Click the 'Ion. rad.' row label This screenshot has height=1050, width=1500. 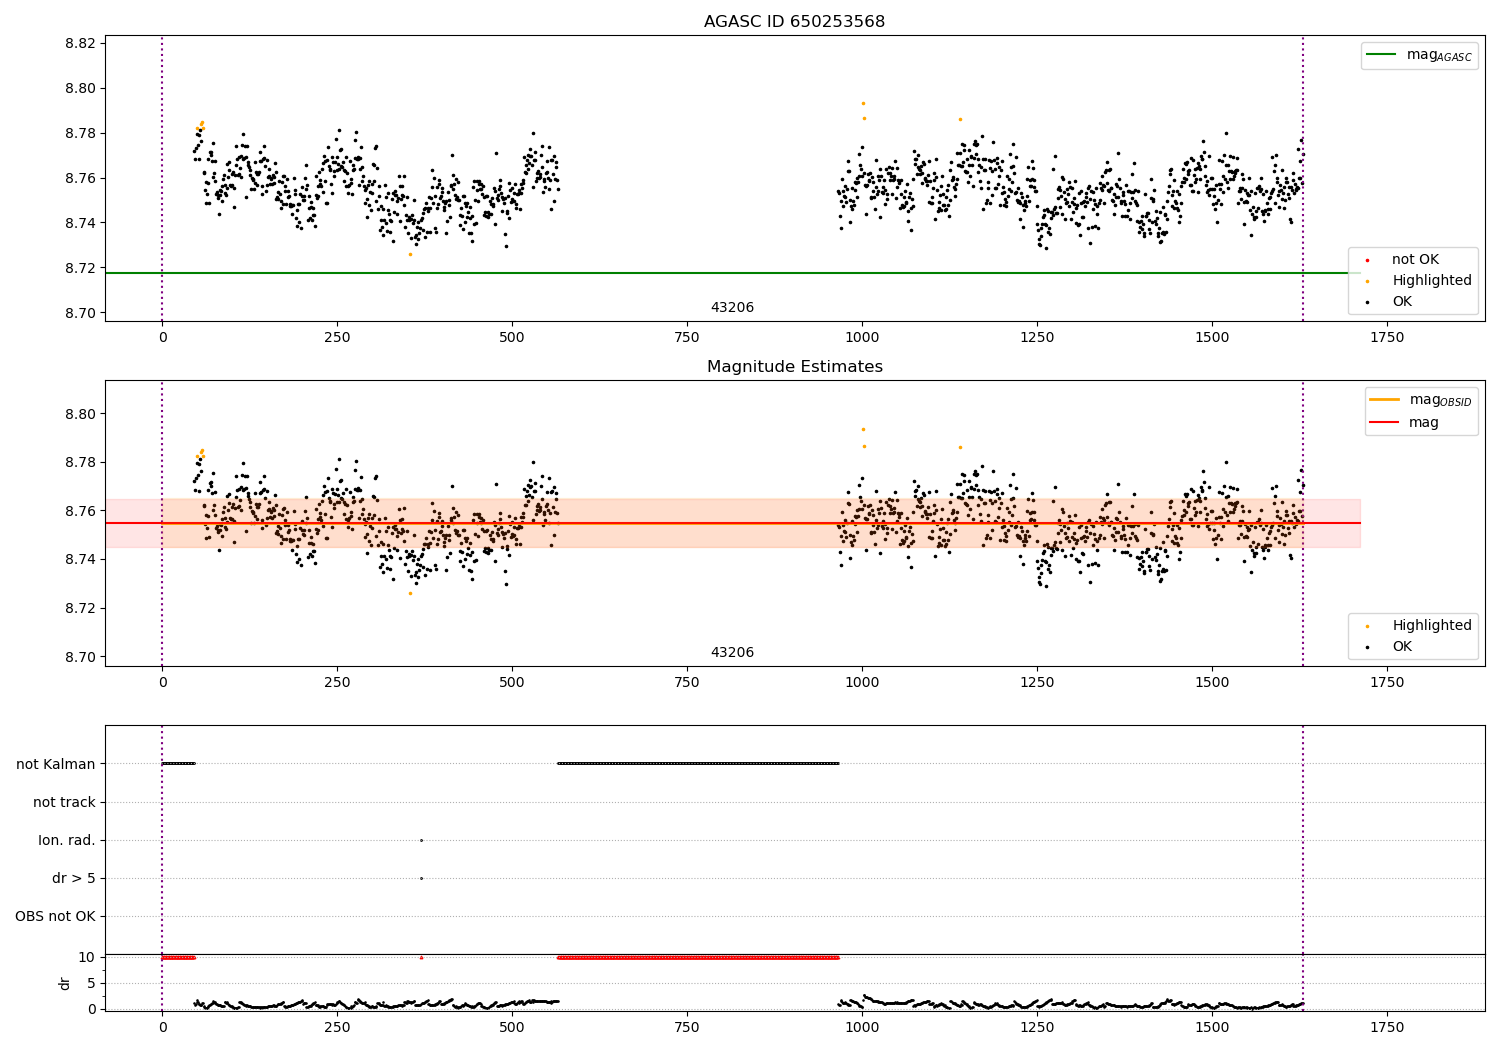tap(67, 840)
